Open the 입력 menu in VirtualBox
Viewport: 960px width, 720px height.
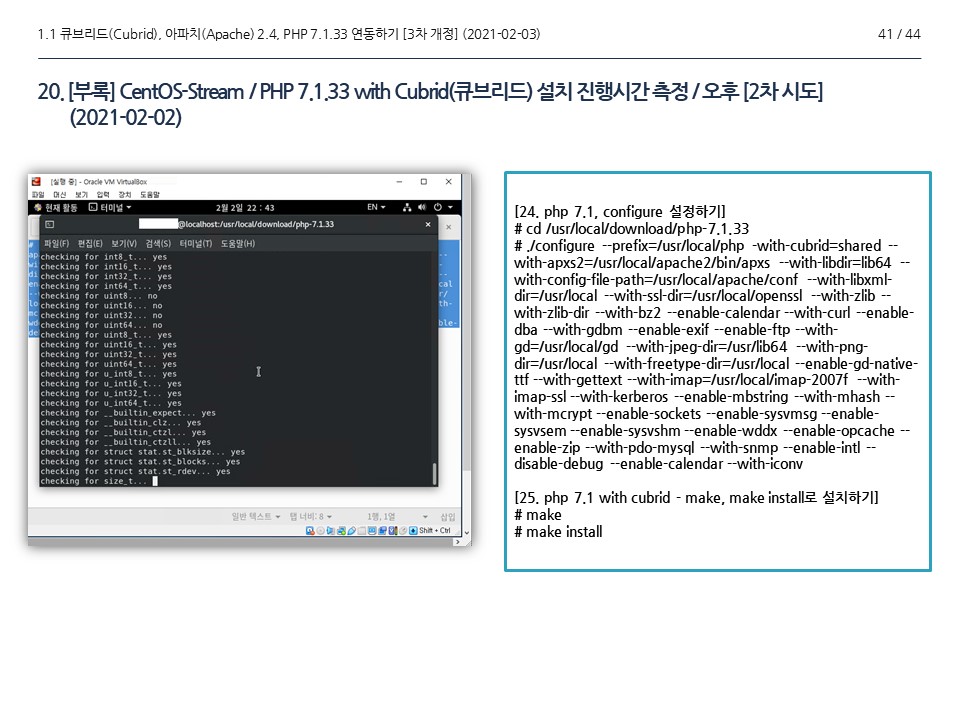(x=103, y=195)
